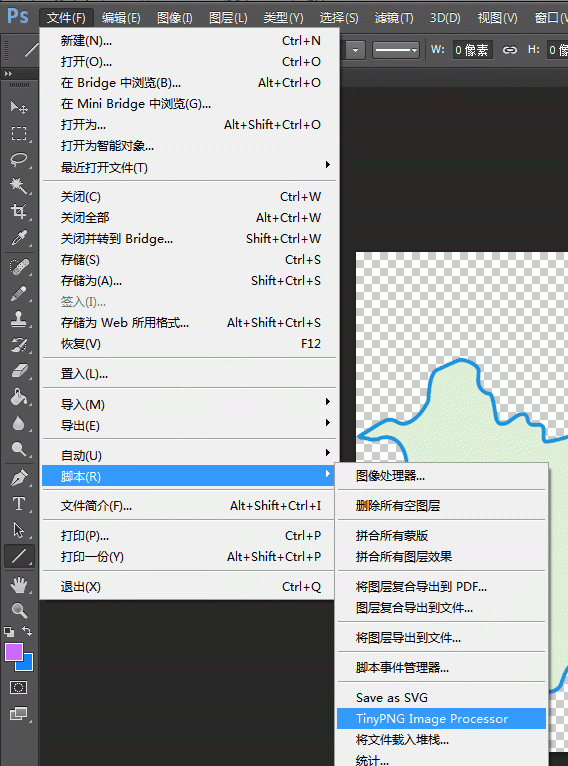
Task: Choose 将图层导出到文件... script
Action: tap(442, 638)
